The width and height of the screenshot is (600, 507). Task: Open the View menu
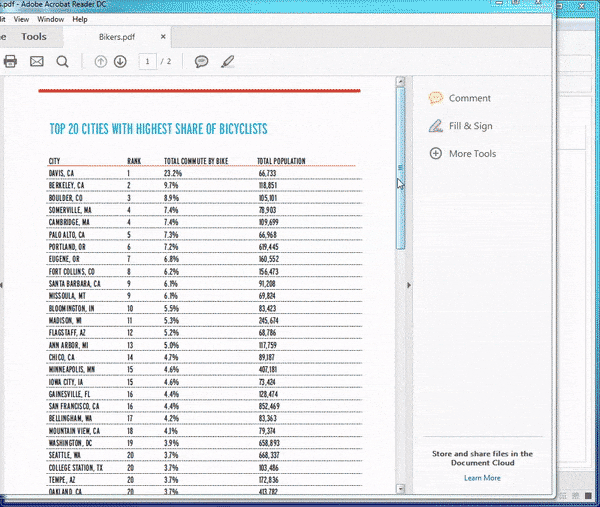[x=20, y=19]
